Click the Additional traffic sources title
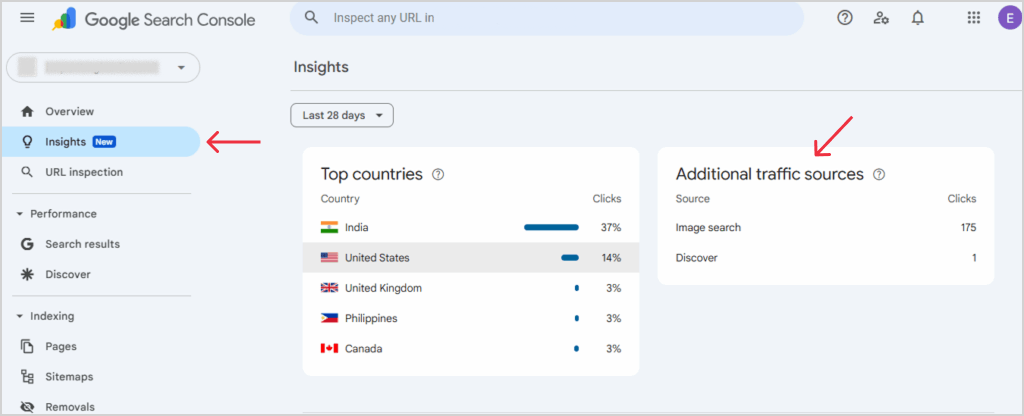 point(769,174)
